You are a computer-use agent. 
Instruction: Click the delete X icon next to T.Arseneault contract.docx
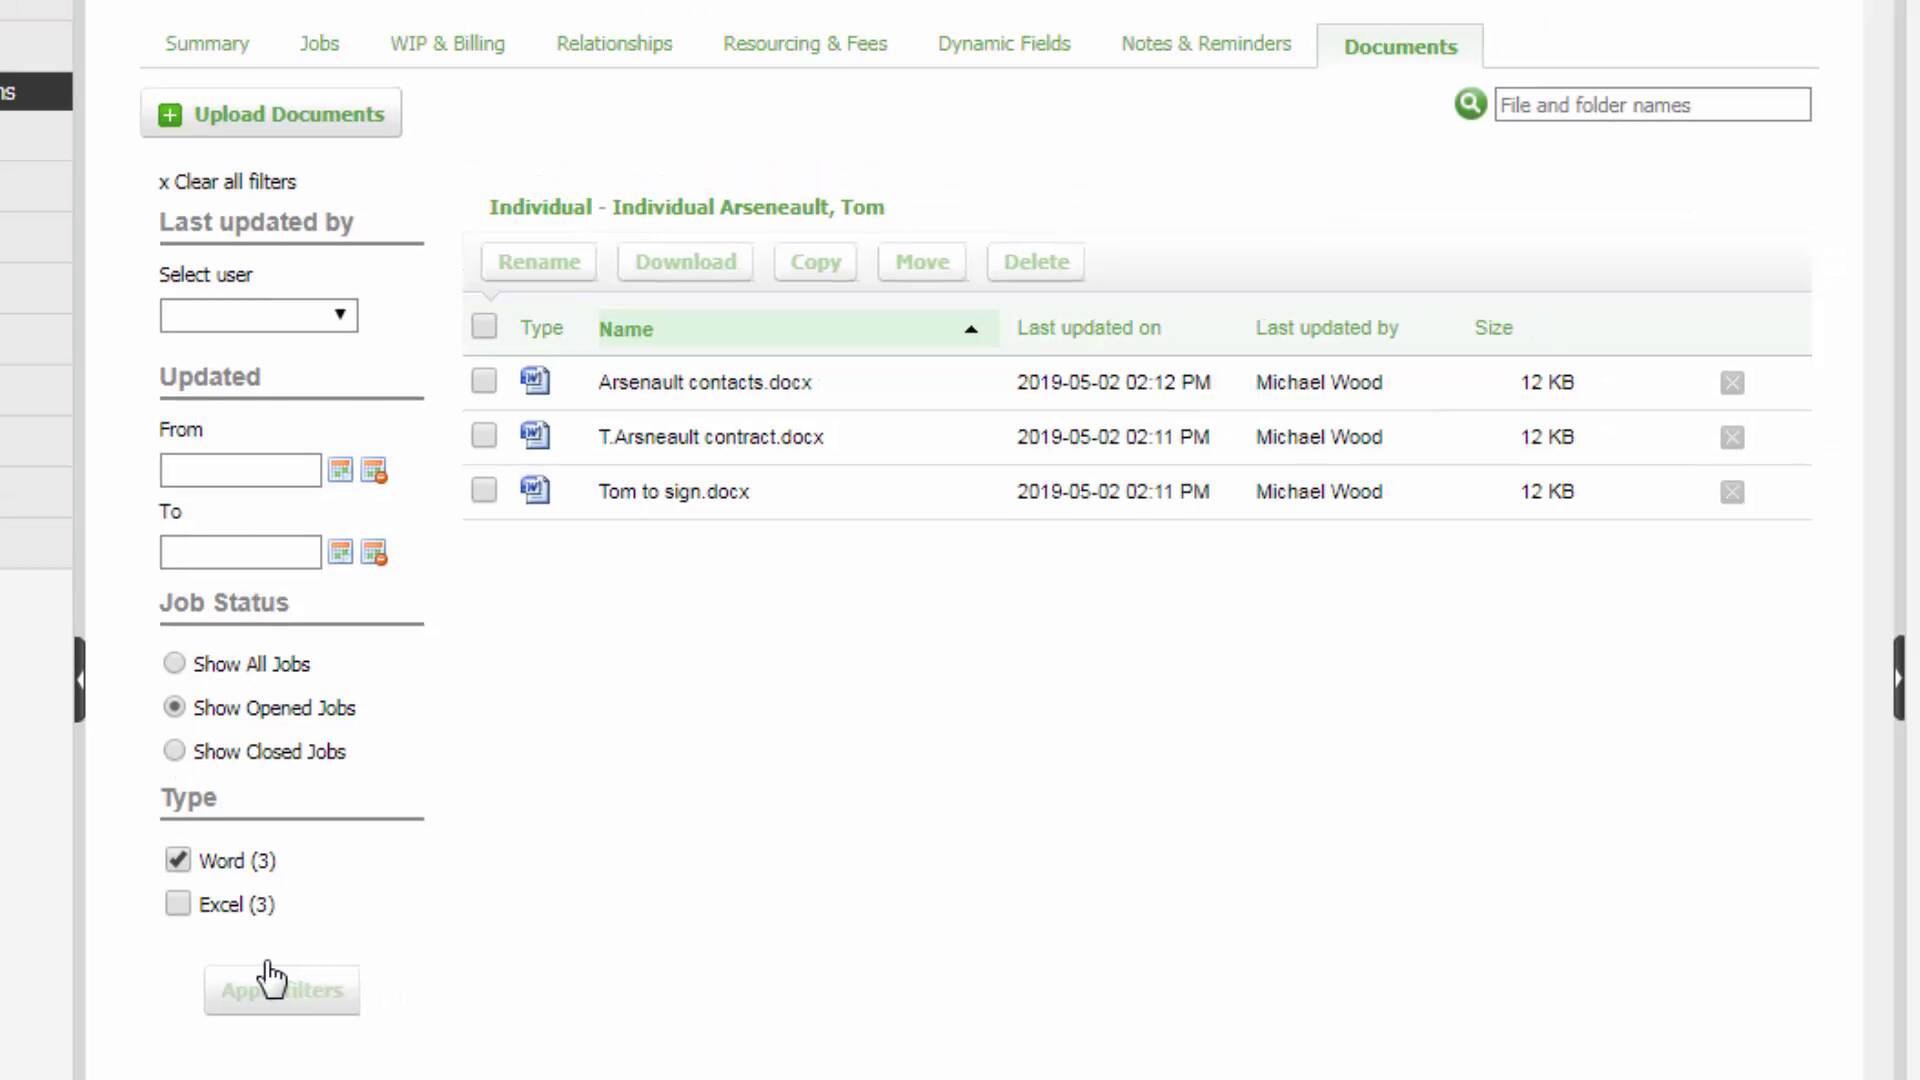[x=1731, y=436]
